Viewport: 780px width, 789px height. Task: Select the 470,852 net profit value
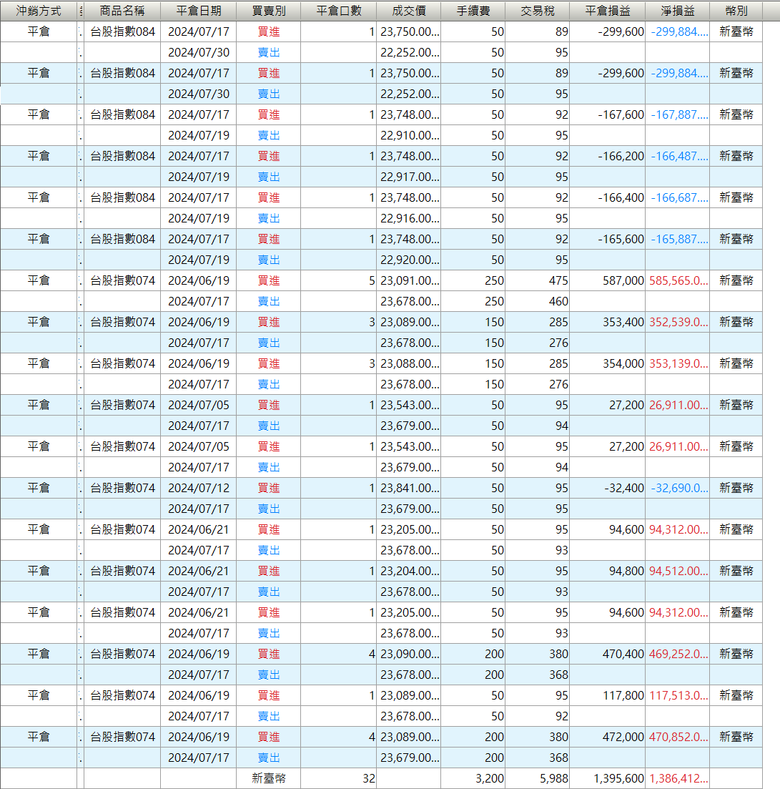(x=678, y=737)
